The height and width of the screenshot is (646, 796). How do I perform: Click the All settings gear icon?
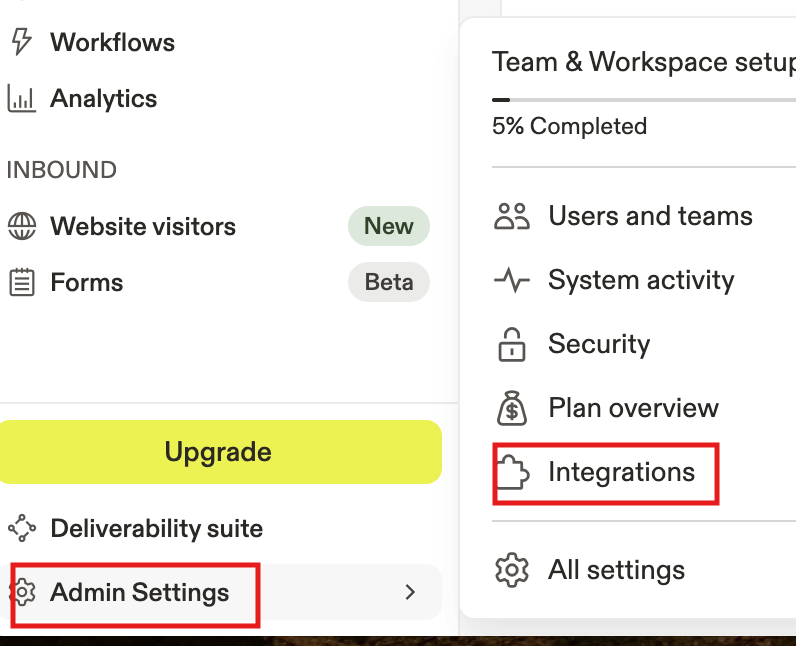point(512,570)
